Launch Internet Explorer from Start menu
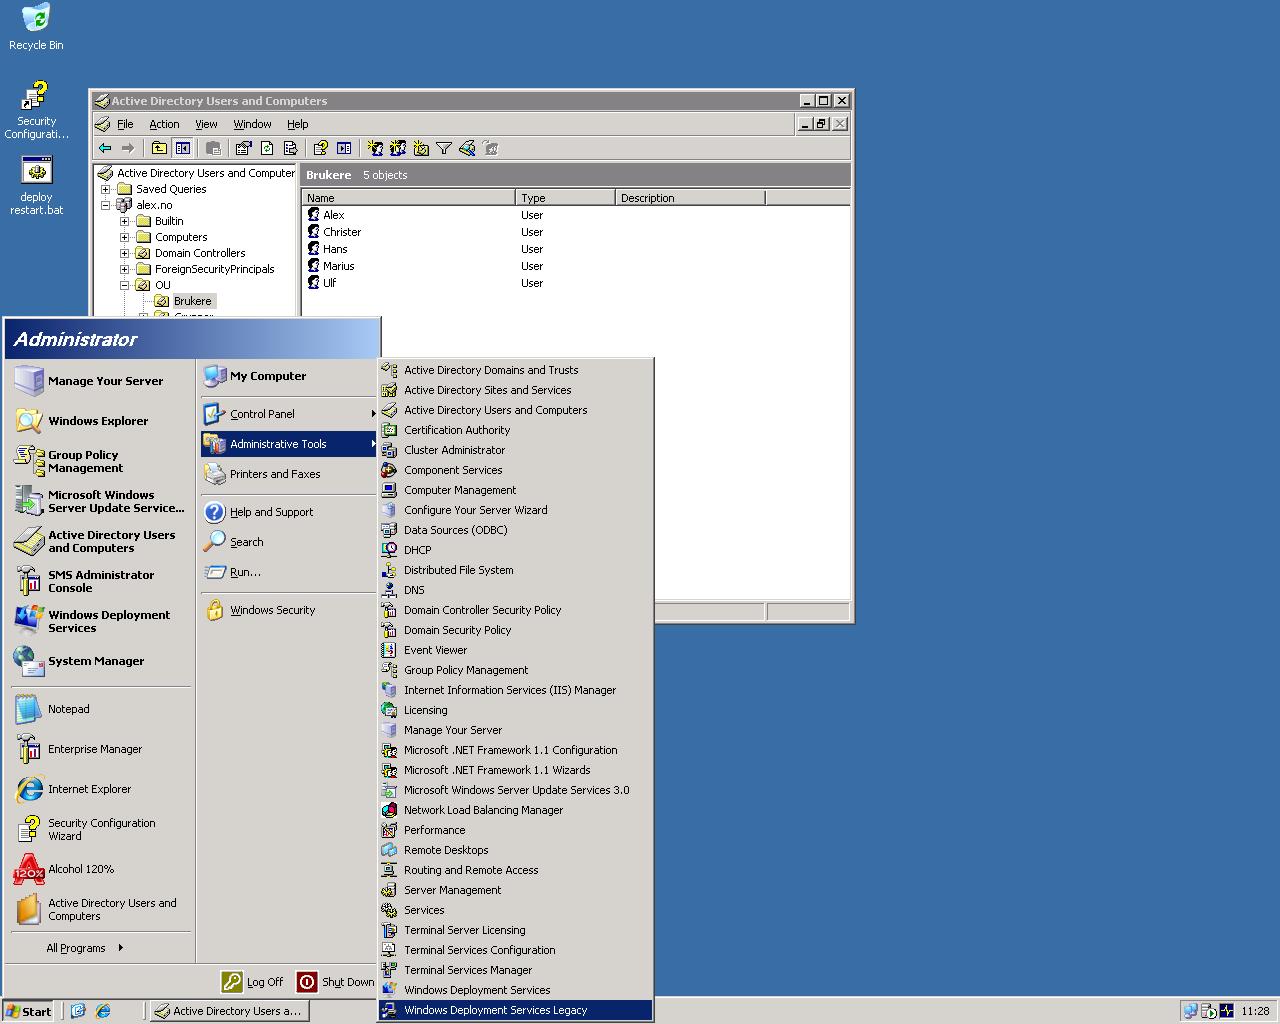Screen dimensions: 1280x1024 tap(100, 789)
